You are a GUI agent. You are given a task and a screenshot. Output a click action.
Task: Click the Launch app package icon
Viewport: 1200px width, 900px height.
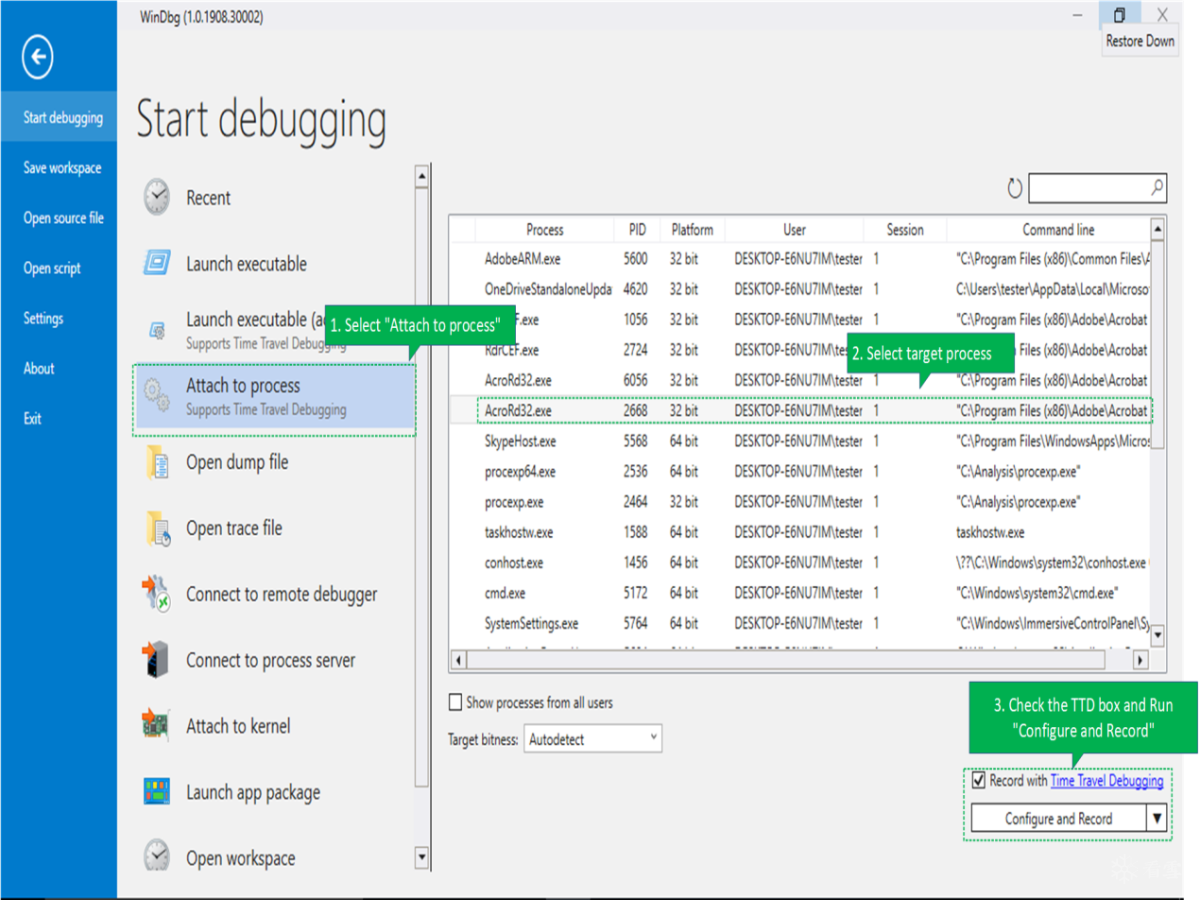(156, 792)
